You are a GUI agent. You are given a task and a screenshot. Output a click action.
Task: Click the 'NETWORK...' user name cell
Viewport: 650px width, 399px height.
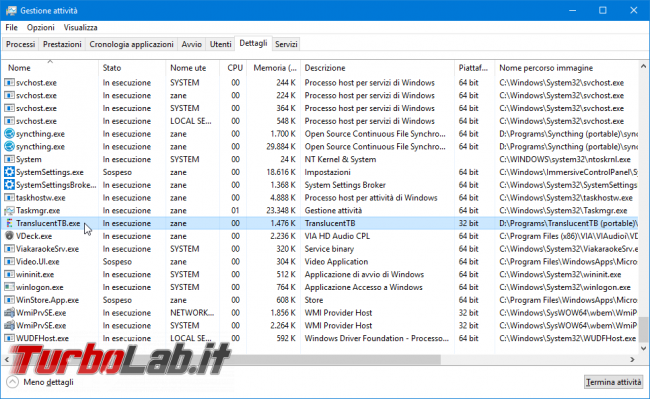point(192,313)
